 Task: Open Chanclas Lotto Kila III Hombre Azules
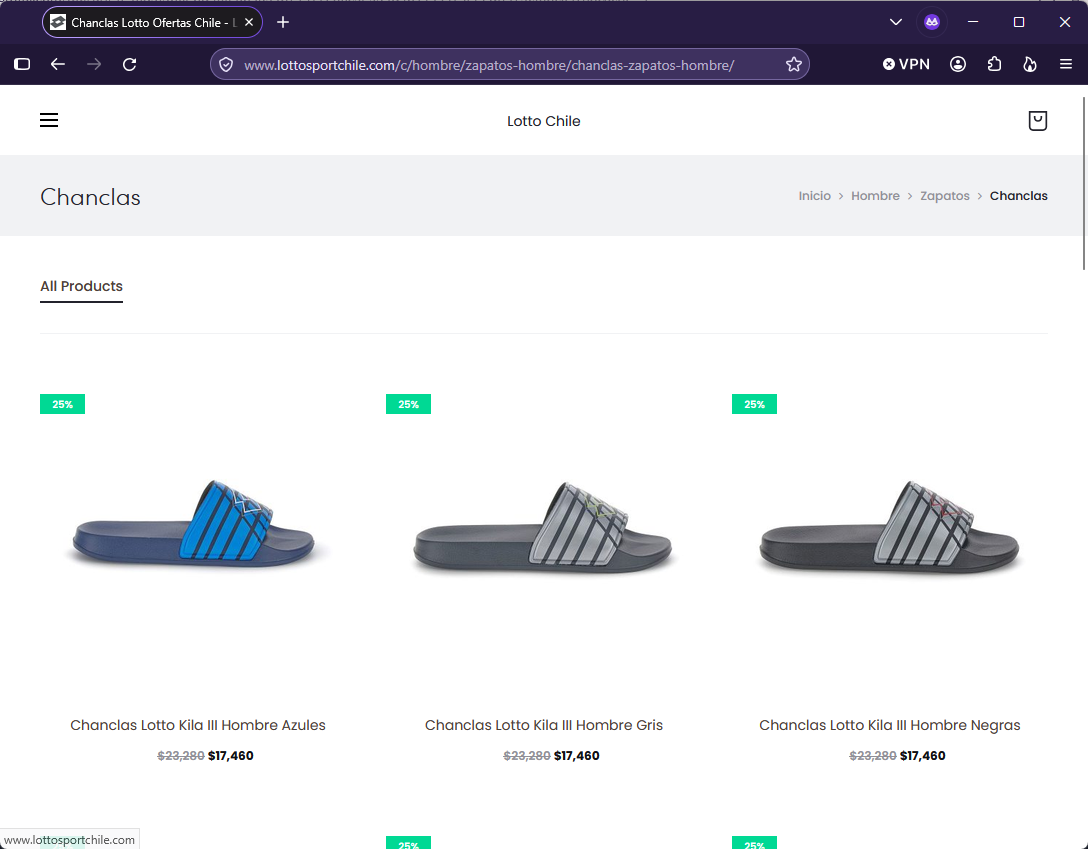(x=198, y=725)
